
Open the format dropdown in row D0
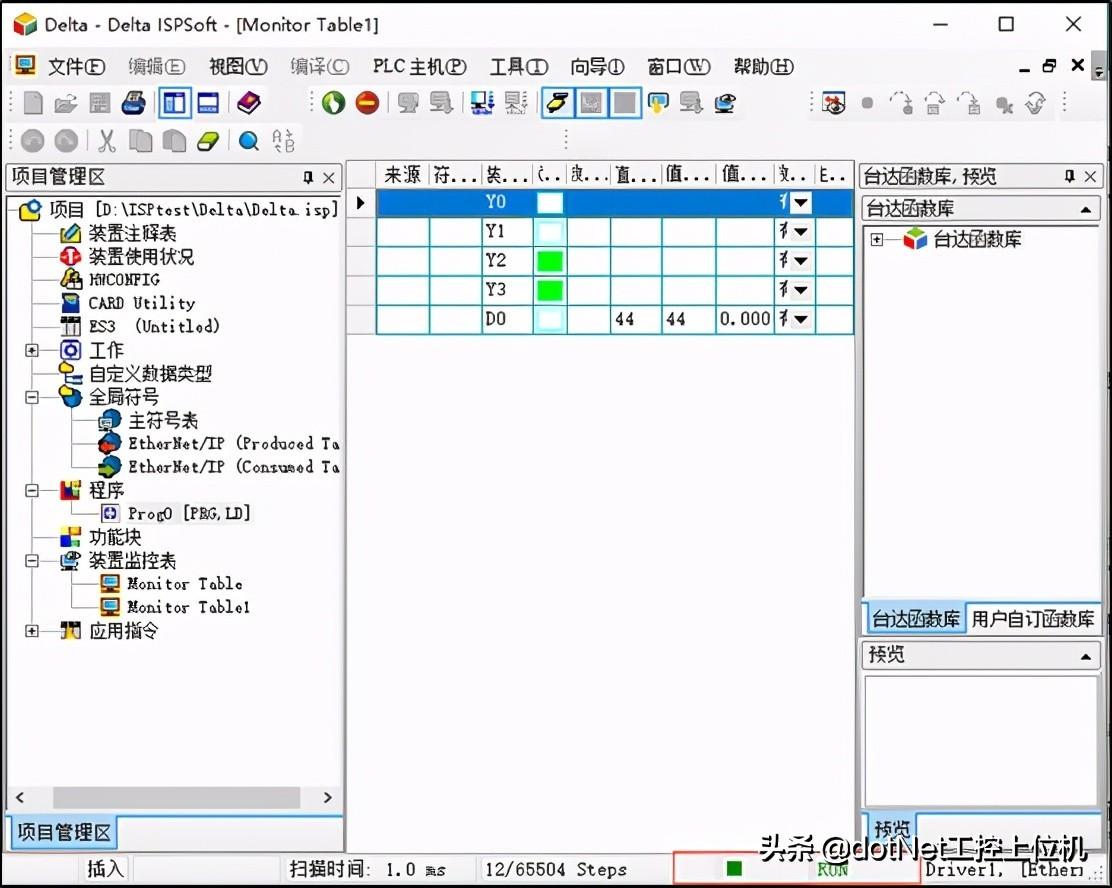click(801, 319)
